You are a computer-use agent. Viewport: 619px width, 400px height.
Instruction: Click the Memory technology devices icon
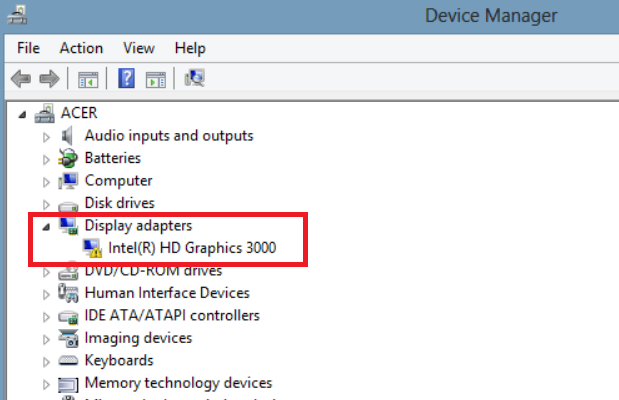pyautogui.click(x=68, y=385)
